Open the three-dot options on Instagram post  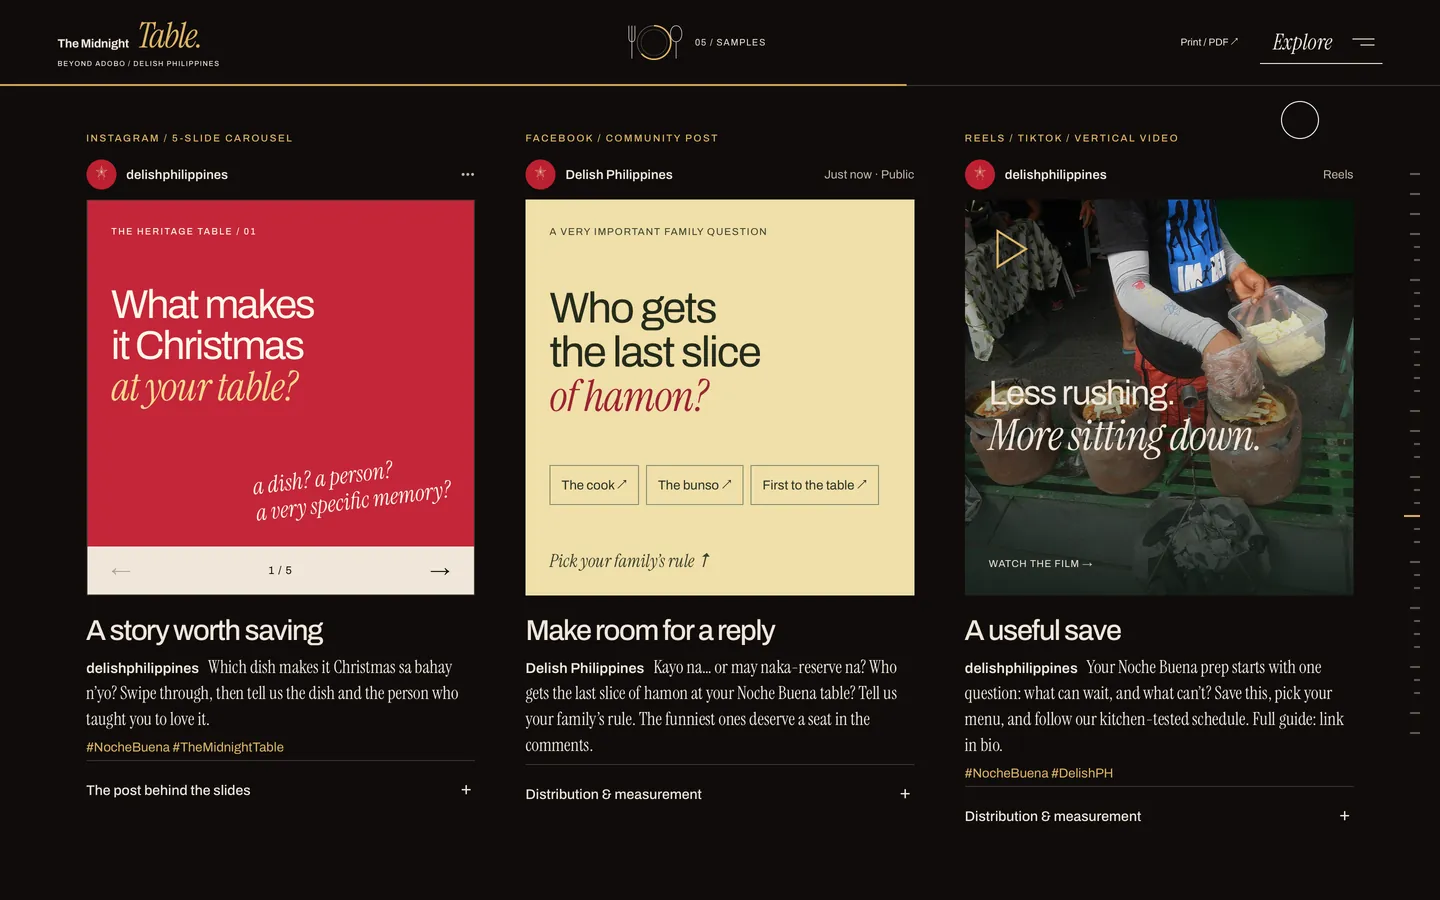[x=467, y=174]
